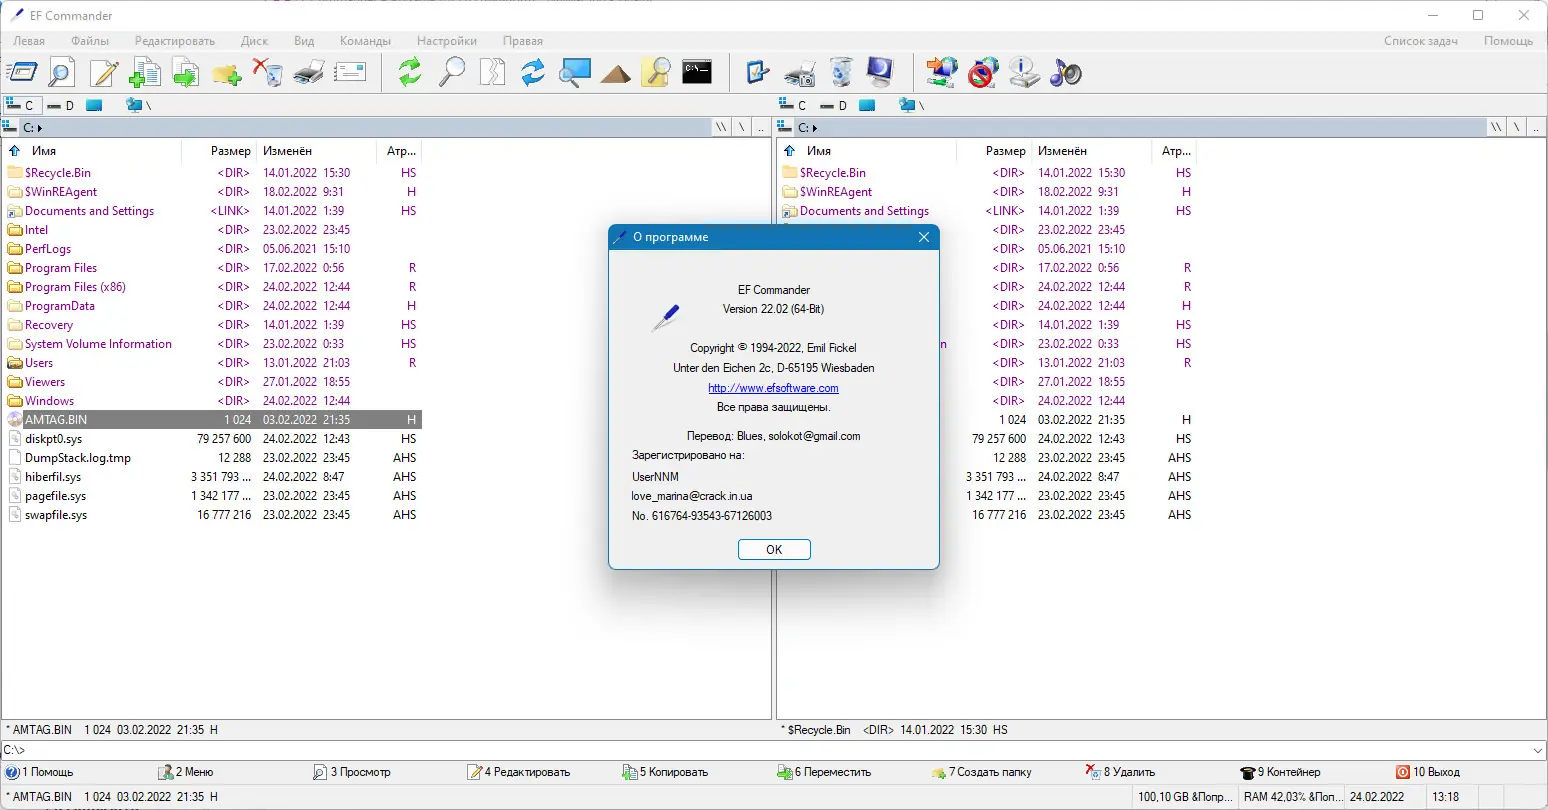
Task: Click the 6 Переместить function button
Action: [x=824, y=772]
